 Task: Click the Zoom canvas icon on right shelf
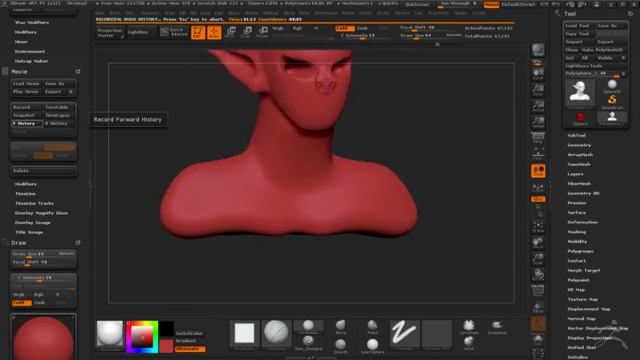click(x=538, y=90)
